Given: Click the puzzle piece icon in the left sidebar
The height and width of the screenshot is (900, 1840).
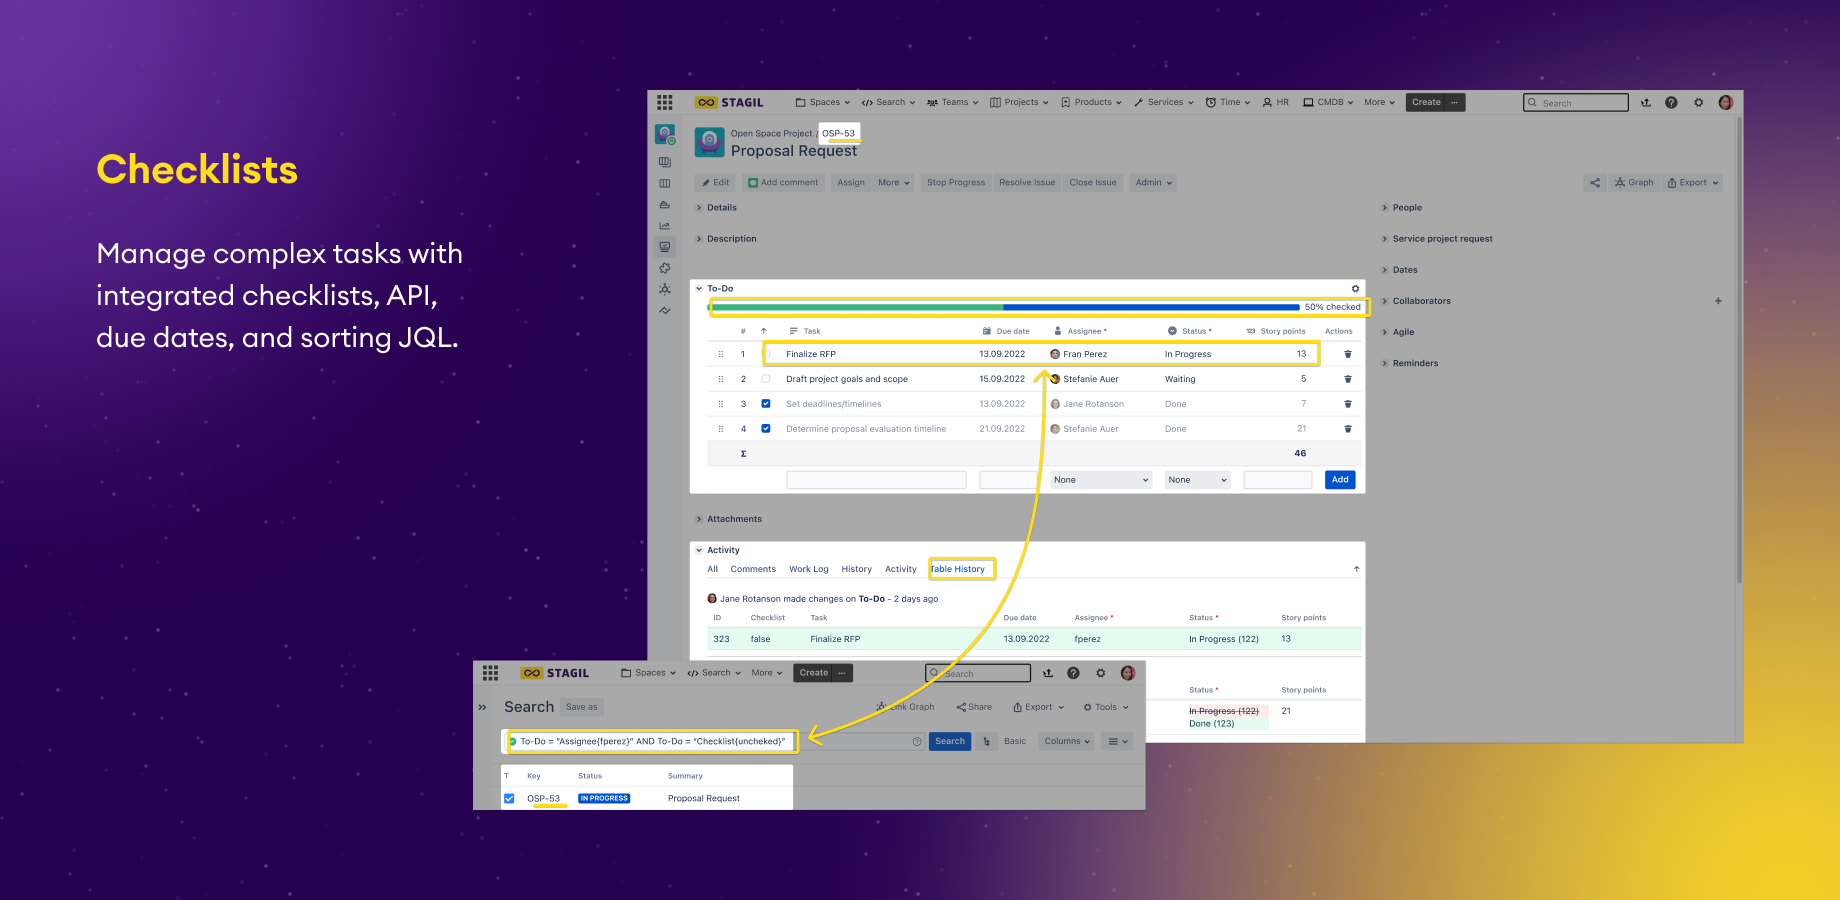Looking at the screenshot, I should pyautogui.click(x=665, y=268).
